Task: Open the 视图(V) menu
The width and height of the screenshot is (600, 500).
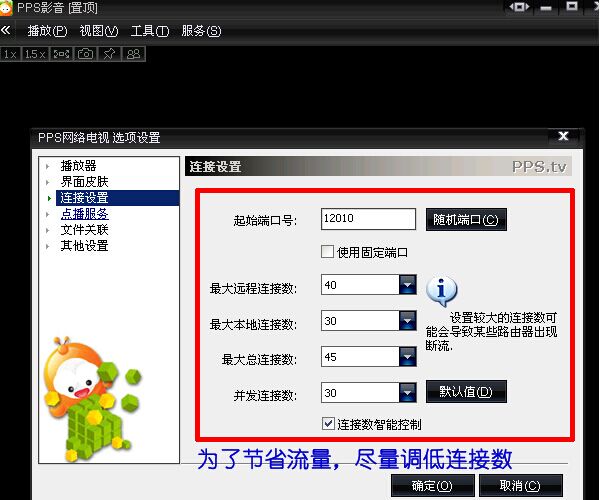Action: click(99, 31)
